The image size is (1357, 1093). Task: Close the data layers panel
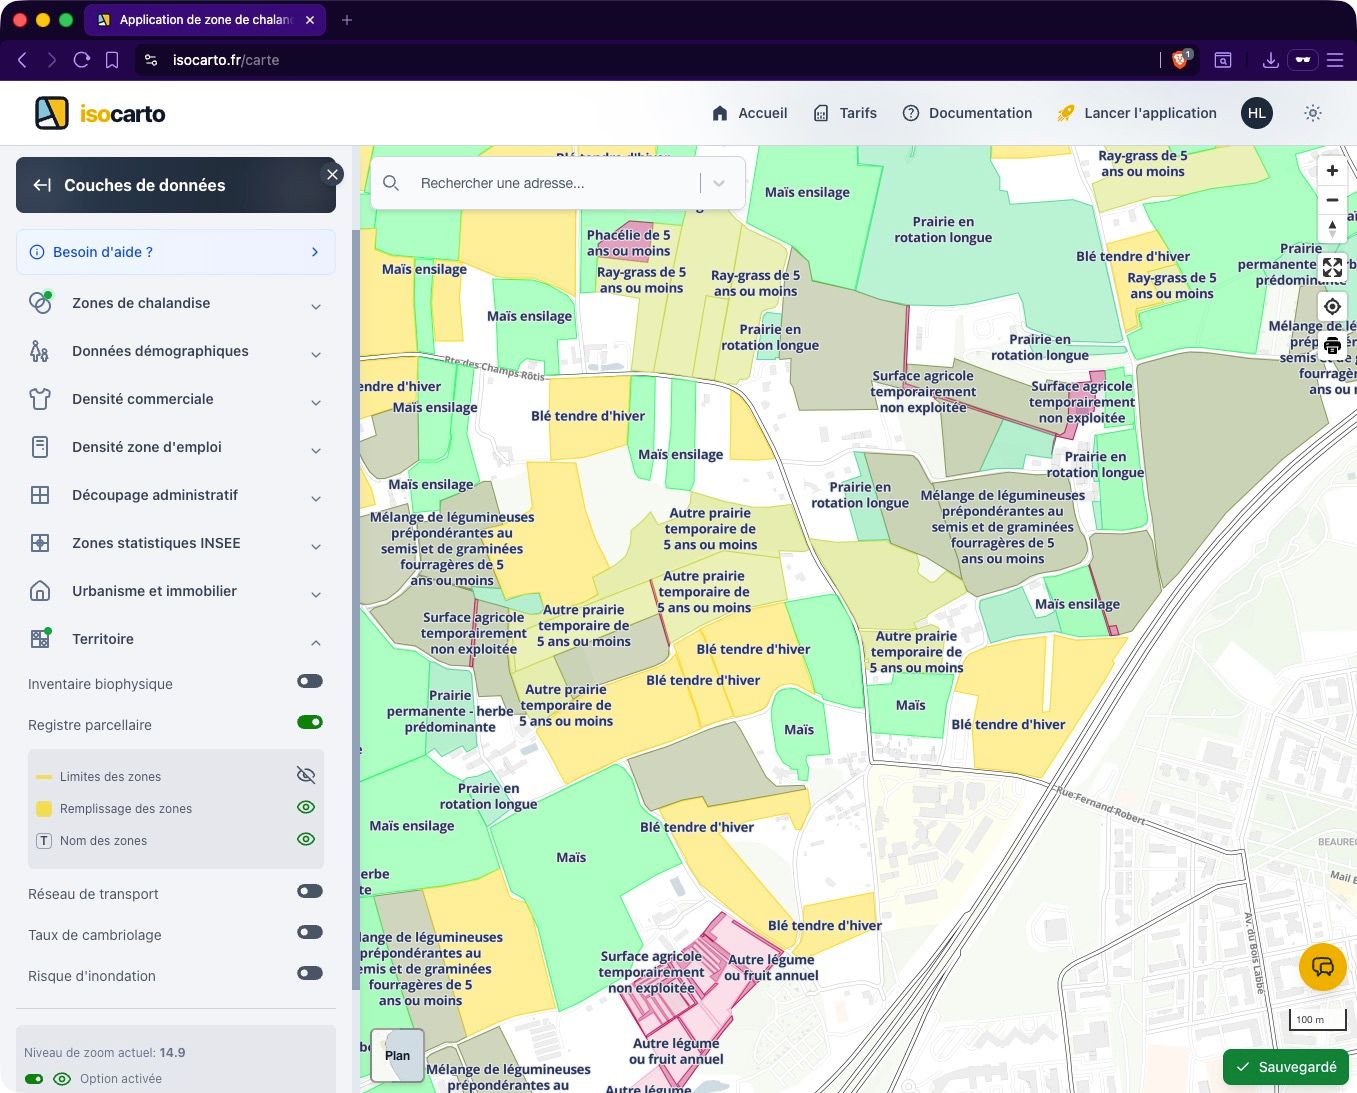click(333, 175)
